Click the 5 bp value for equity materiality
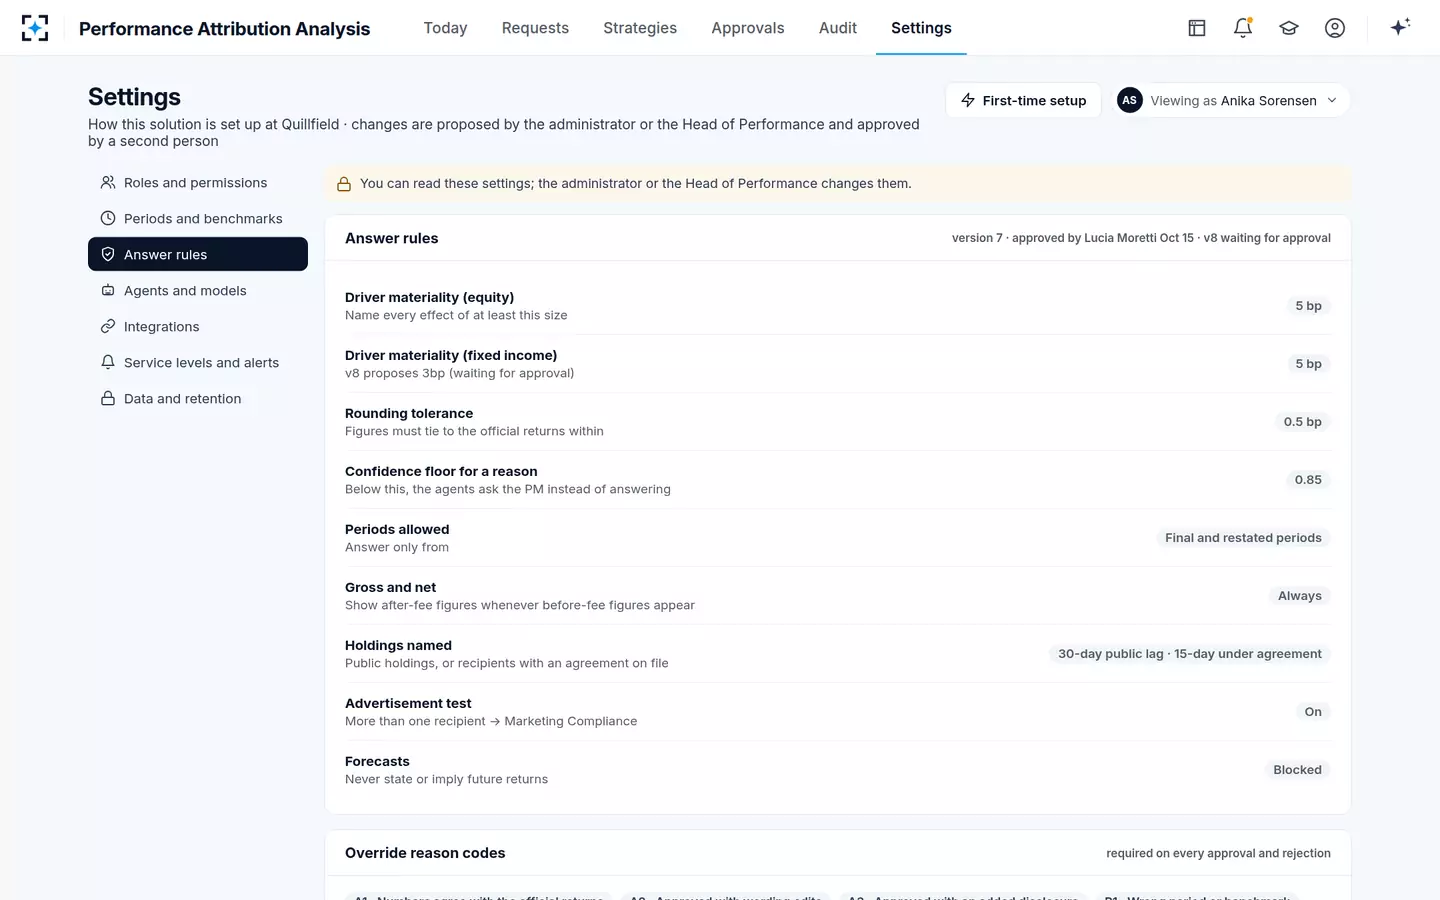The height and width of the screenshot is (900, 1440). pyautogui.click(x=1308, y=306)
